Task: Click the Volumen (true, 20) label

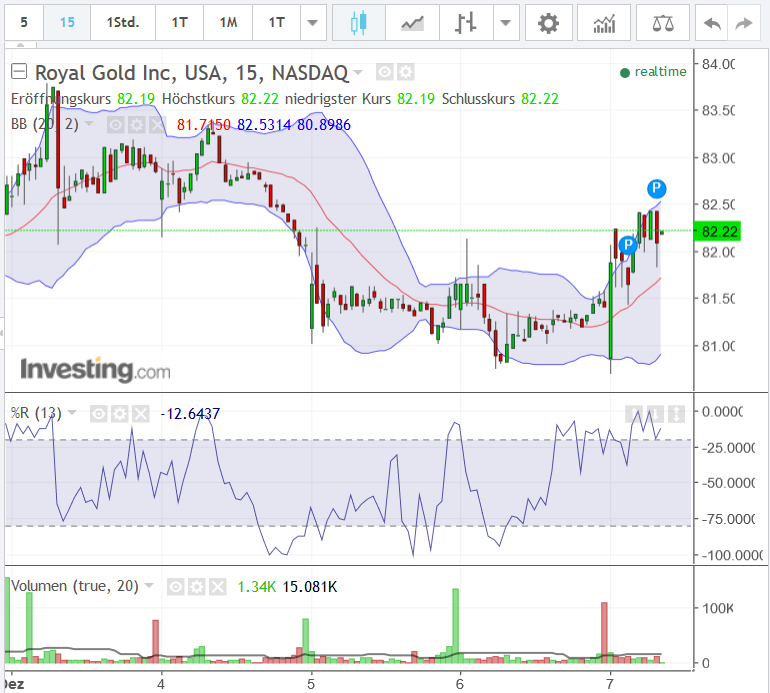Action: coord(75,586)
